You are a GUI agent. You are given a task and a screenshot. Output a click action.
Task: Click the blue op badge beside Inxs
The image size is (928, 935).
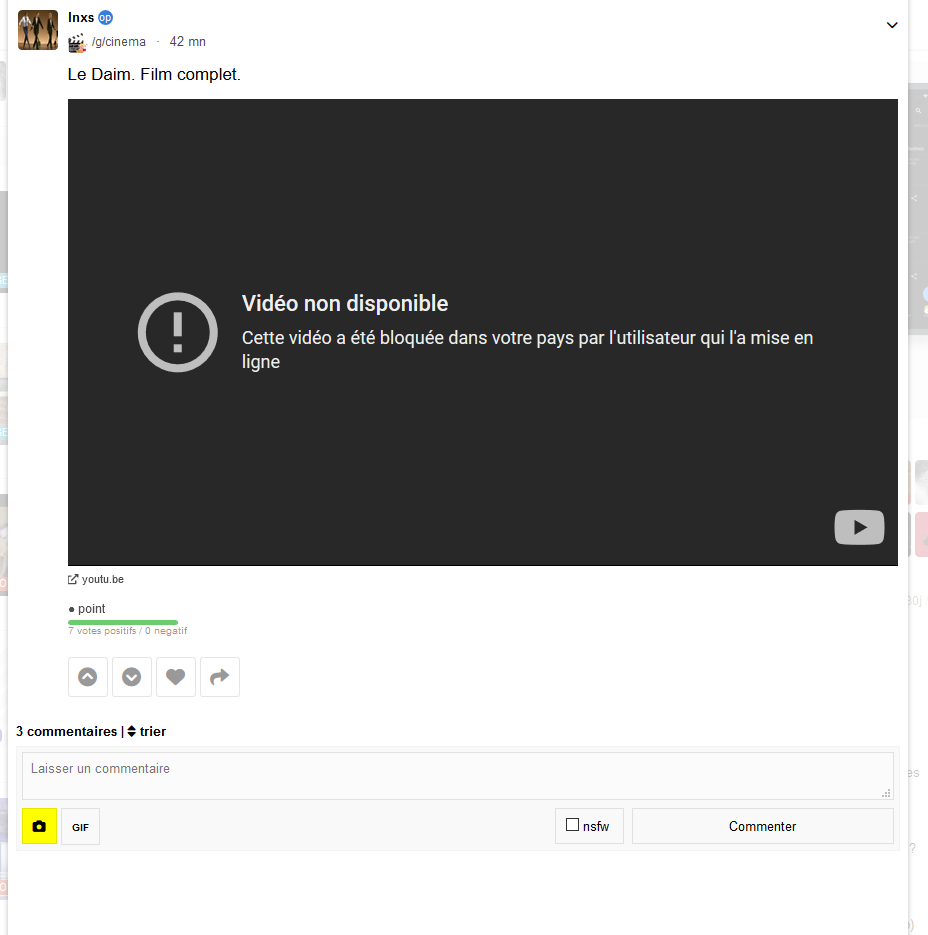105,18
